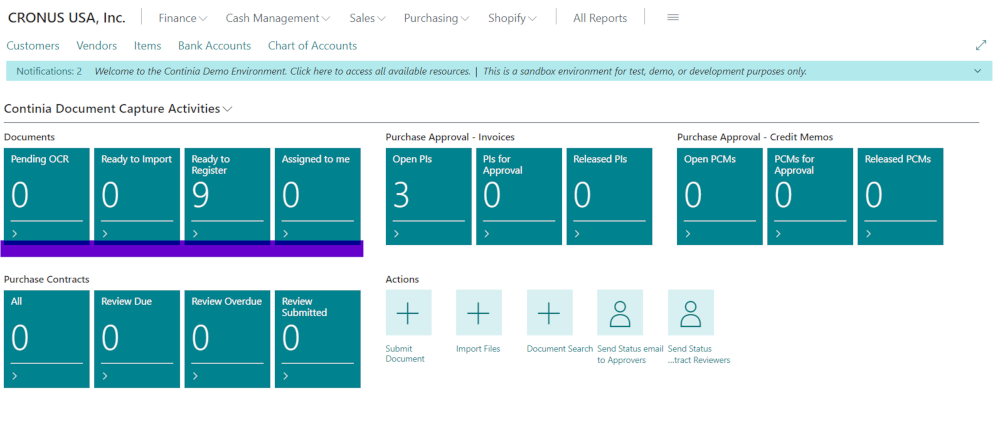Screen dimensions: 1000x425
Task: Open the hamburger menu icon in navigation bar
Action: point(673,18)
